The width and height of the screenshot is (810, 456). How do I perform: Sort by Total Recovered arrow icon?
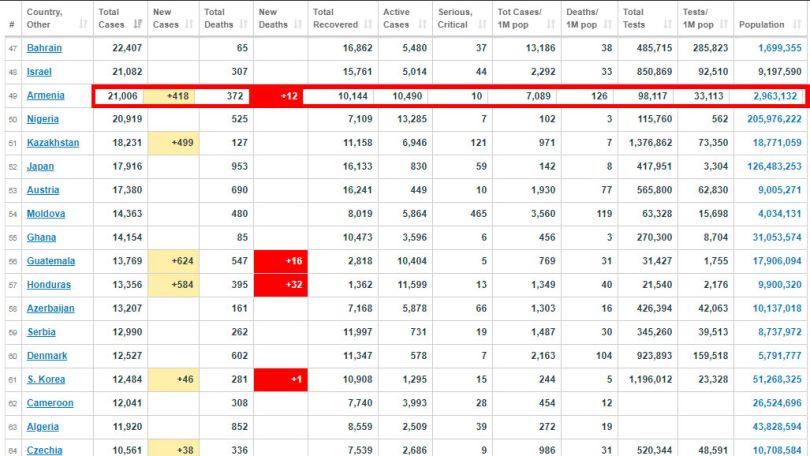(368, 24)
